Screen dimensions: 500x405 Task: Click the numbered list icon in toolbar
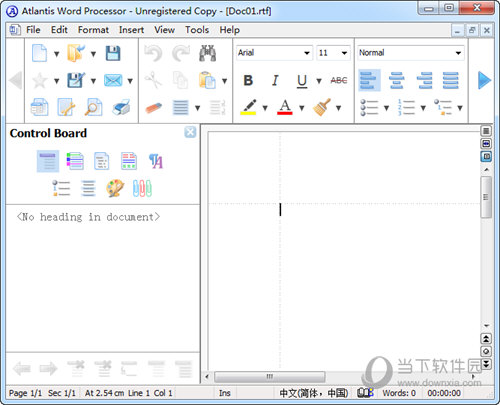tap(406, 107)
